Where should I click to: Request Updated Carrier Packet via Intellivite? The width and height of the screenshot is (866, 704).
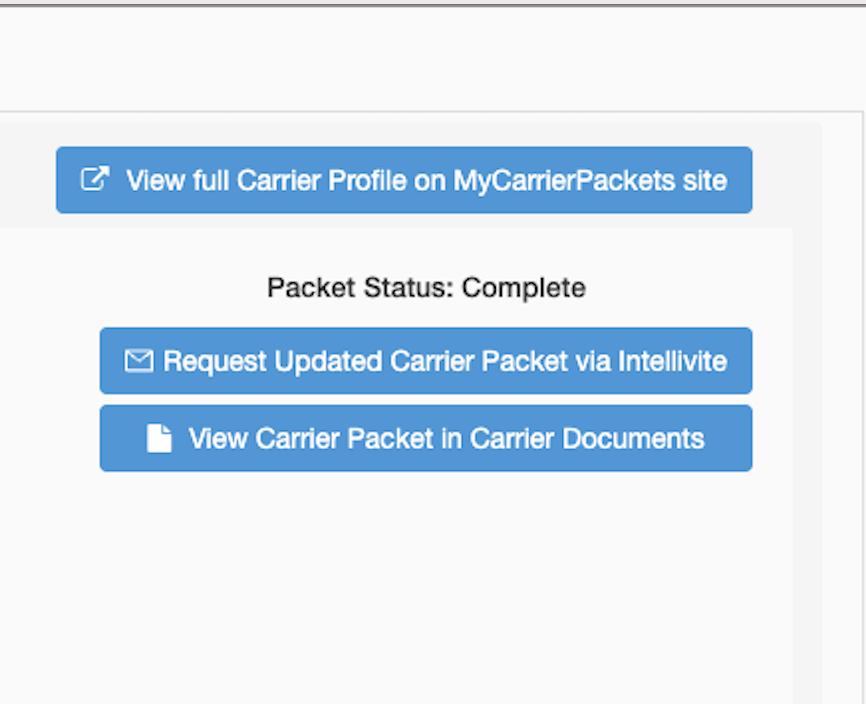coord(426,360)
